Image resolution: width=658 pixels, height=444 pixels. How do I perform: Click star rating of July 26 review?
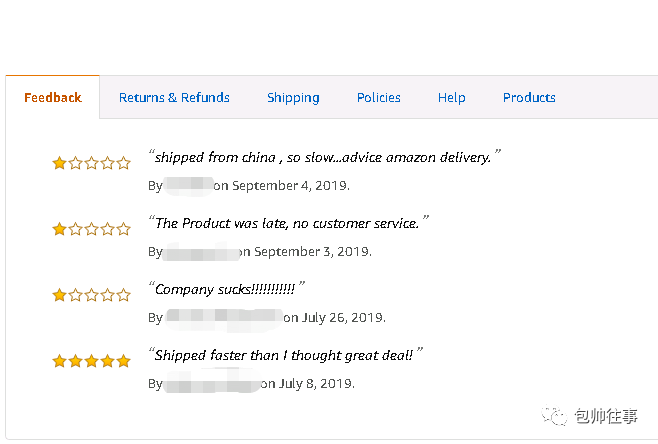tap(91, 295)
